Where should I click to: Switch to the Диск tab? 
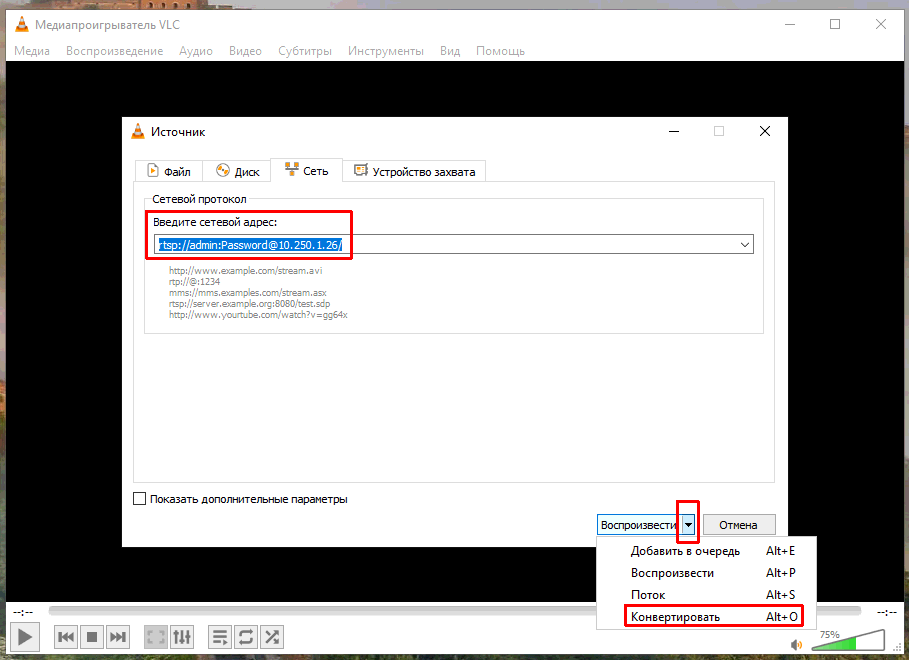[x=237, y=172]
